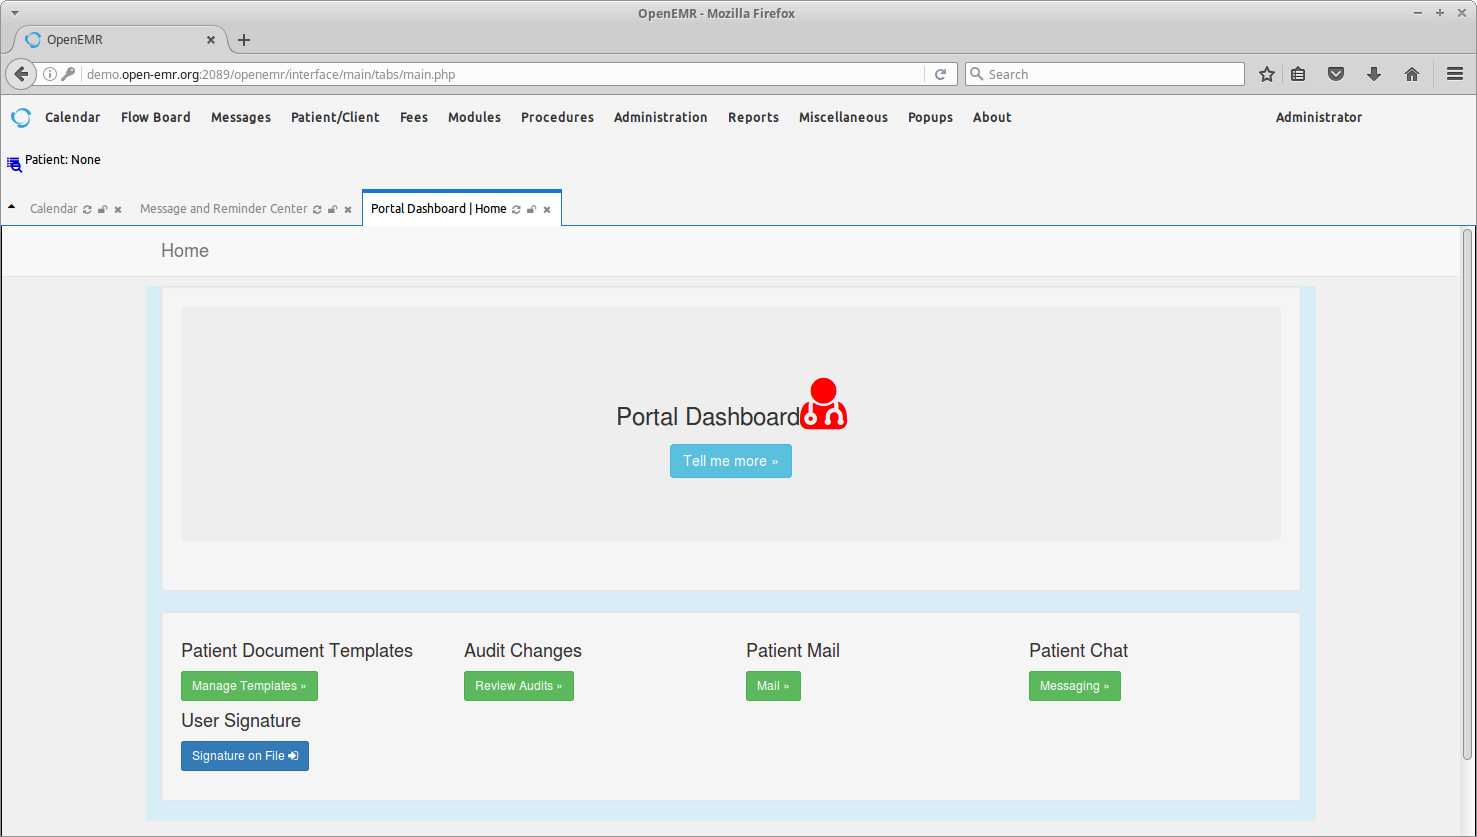1477x837 pixels.
Task: Click the Patient Mail heading
Action: coord(793,651)
